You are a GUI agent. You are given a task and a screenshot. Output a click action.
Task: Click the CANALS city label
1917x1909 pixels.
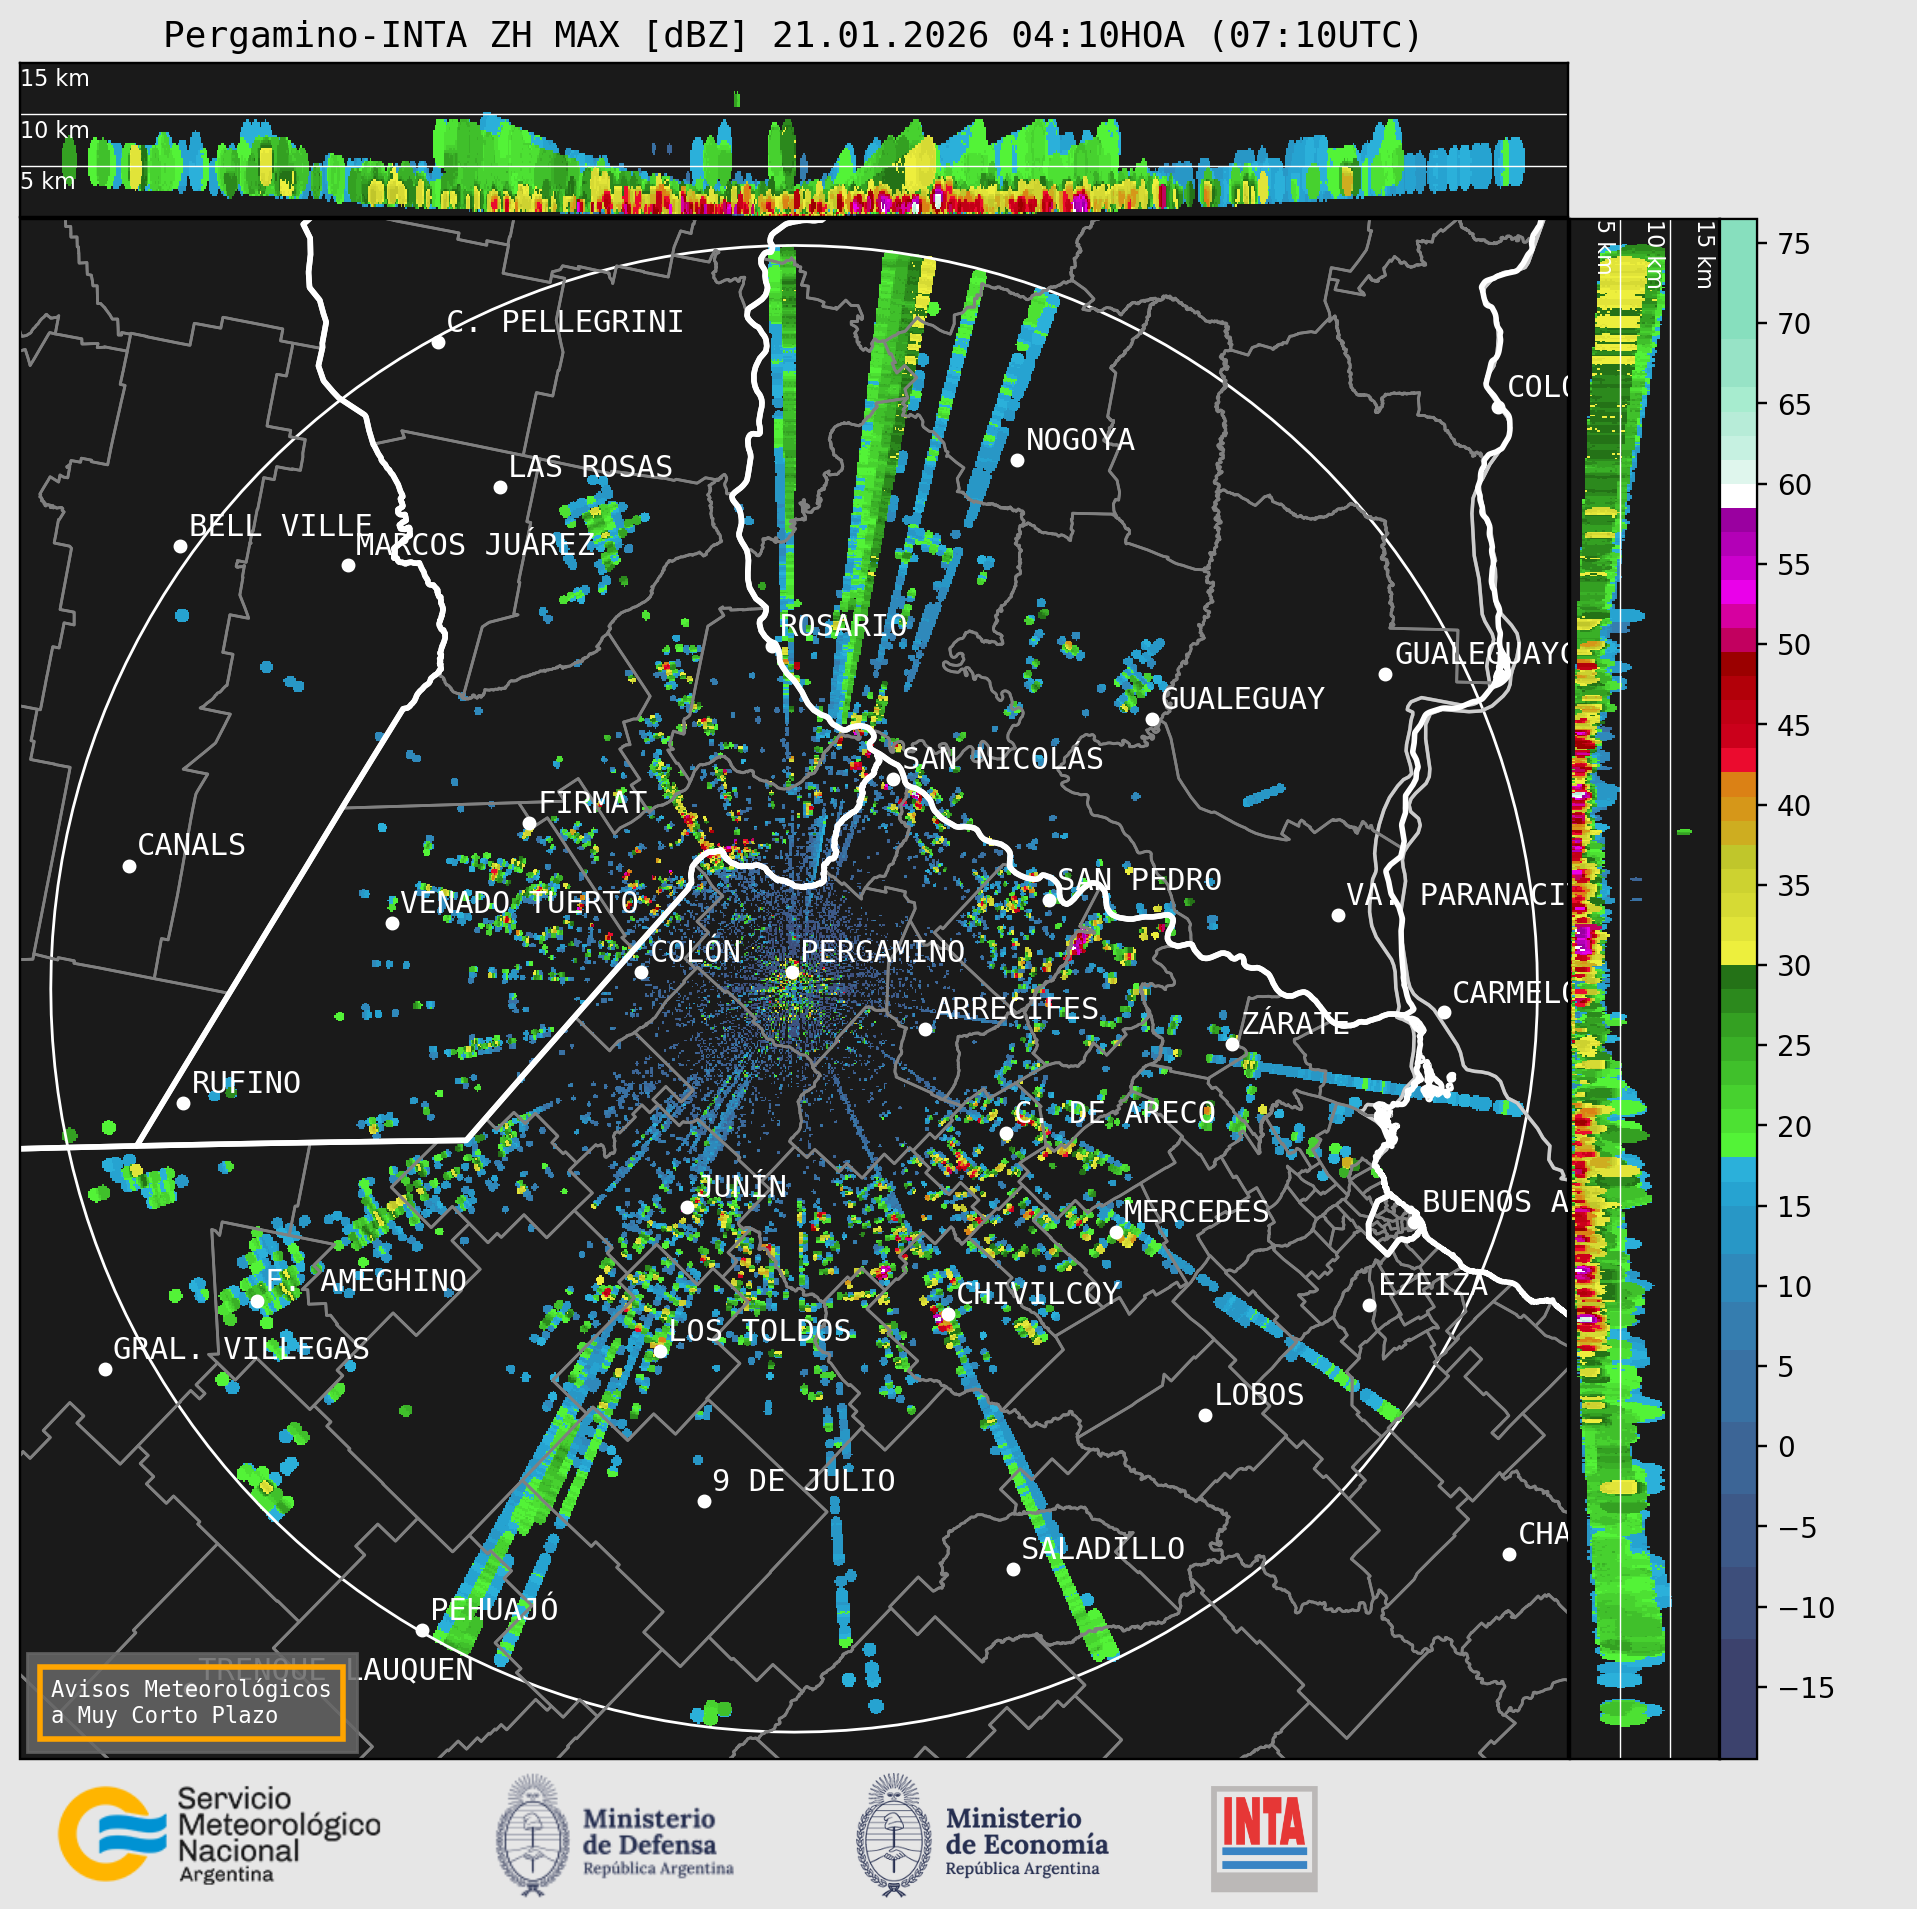(191, 844)
